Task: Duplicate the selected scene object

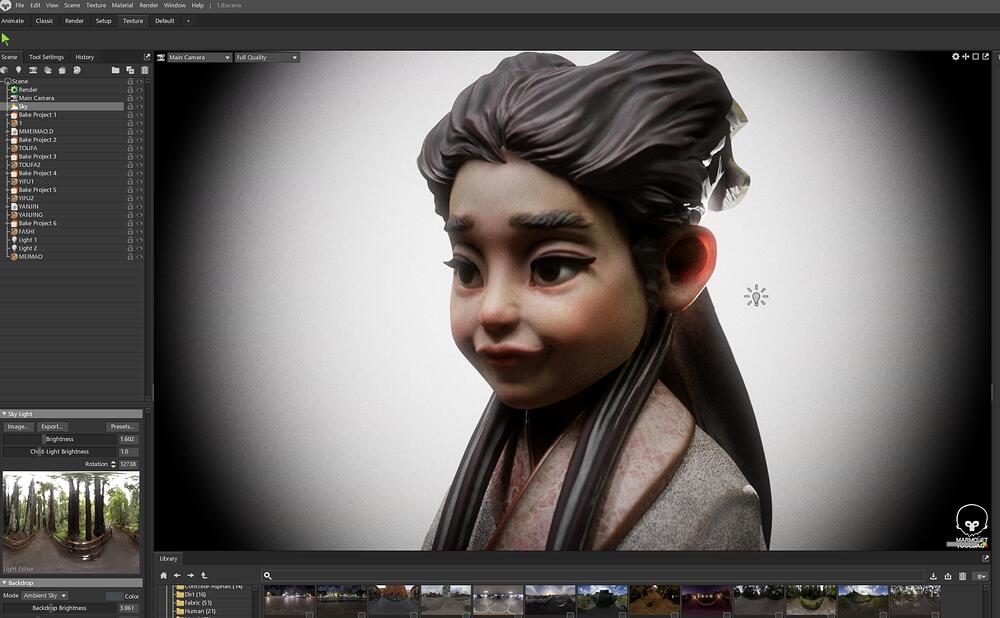Action: pyautogui.click(x=130, y=70)
